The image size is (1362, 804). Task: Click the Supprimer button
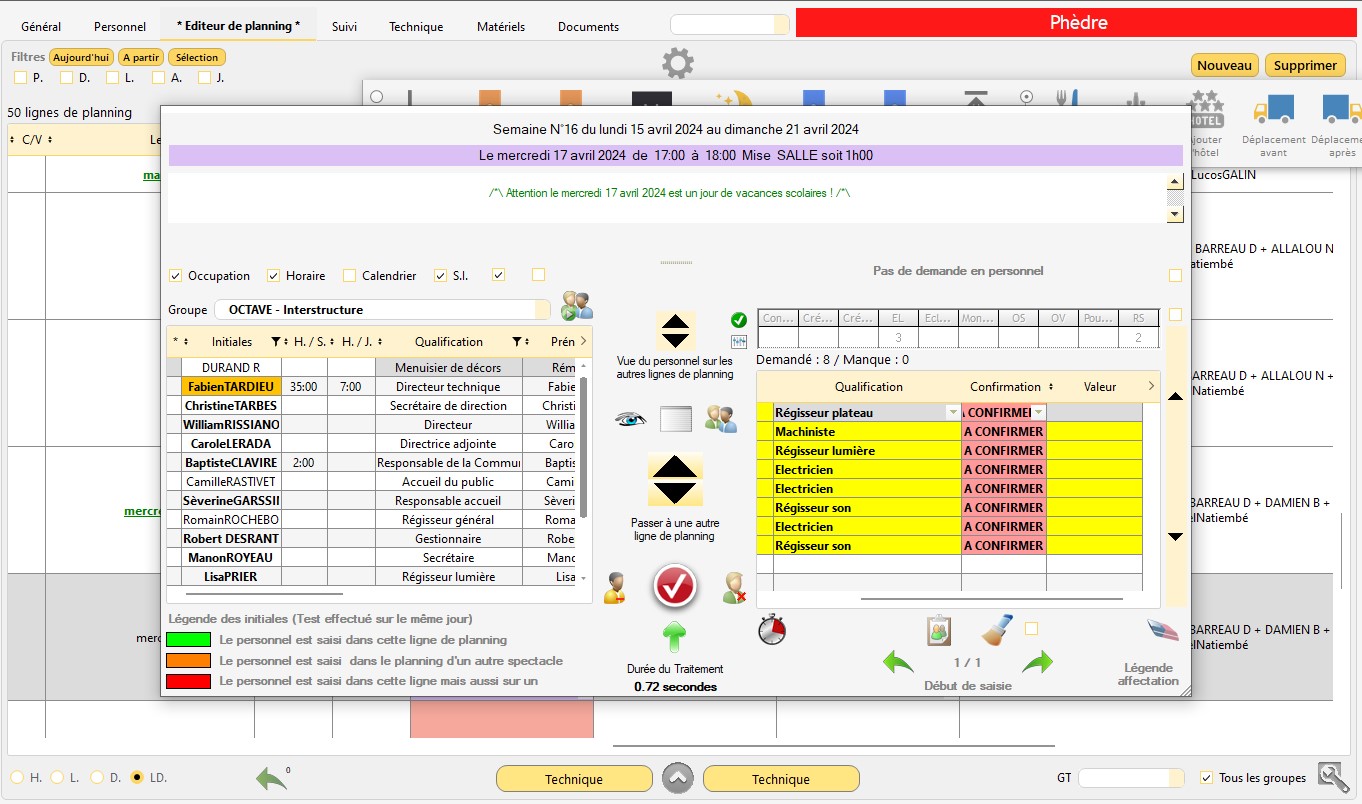pyautogui.click(x=1305, y=65)
